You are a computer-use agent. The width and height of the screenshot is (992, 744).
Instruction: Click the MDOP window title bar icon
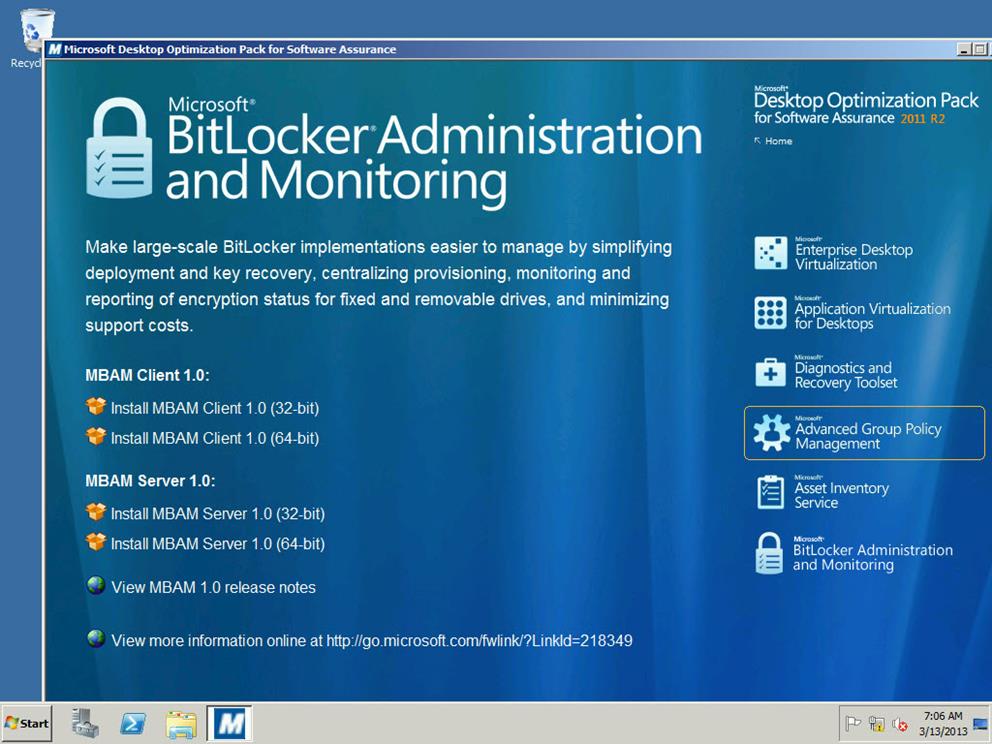pyautogui.click(x=55, y=49)
